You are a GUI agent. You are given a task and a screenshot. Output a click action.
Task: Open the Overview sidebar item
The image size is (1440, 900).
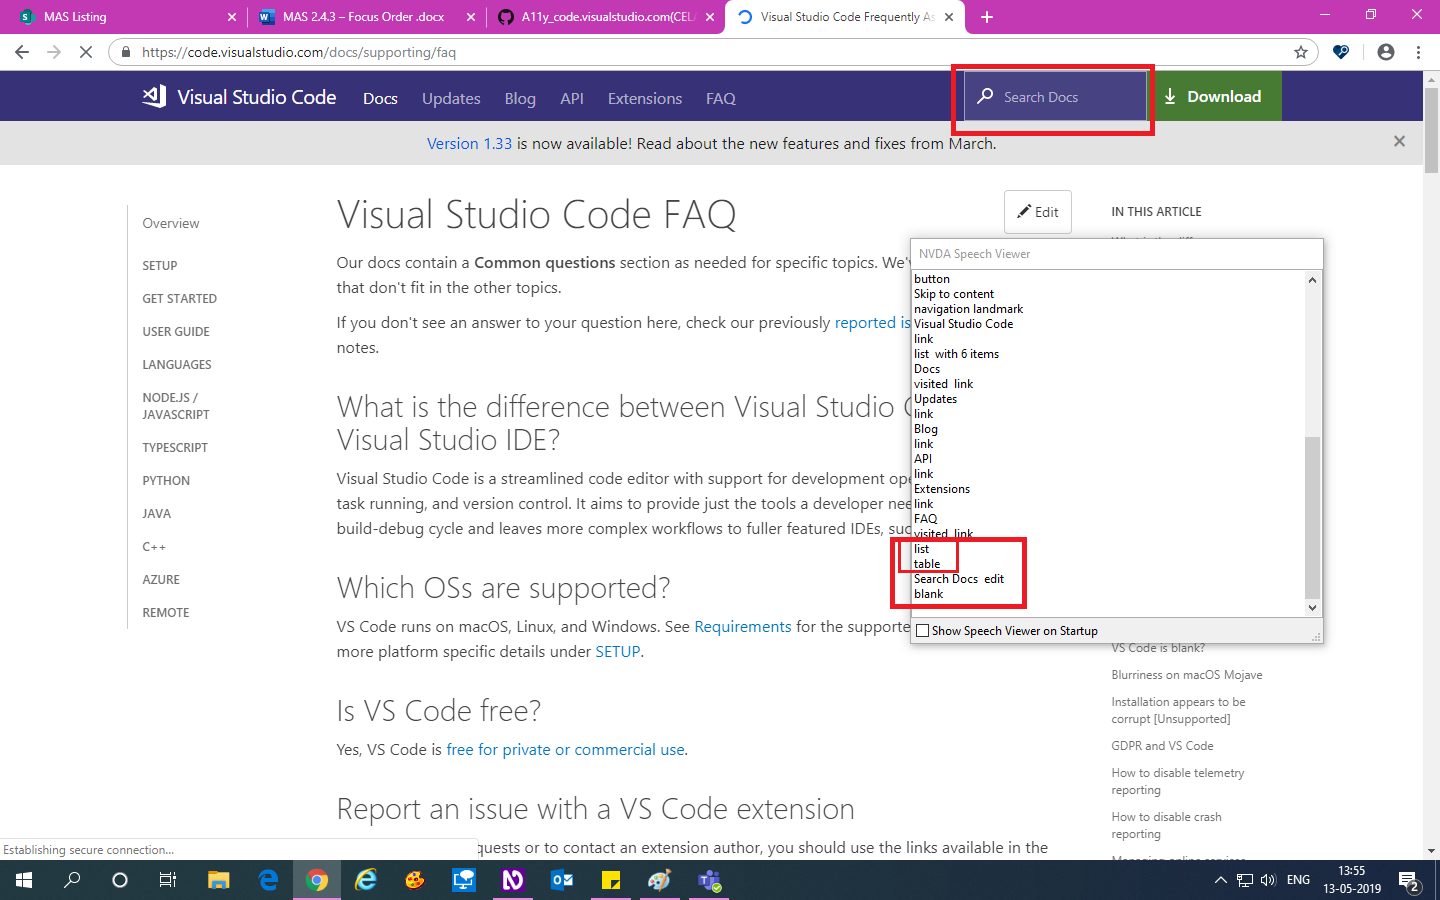pos(171,223)
